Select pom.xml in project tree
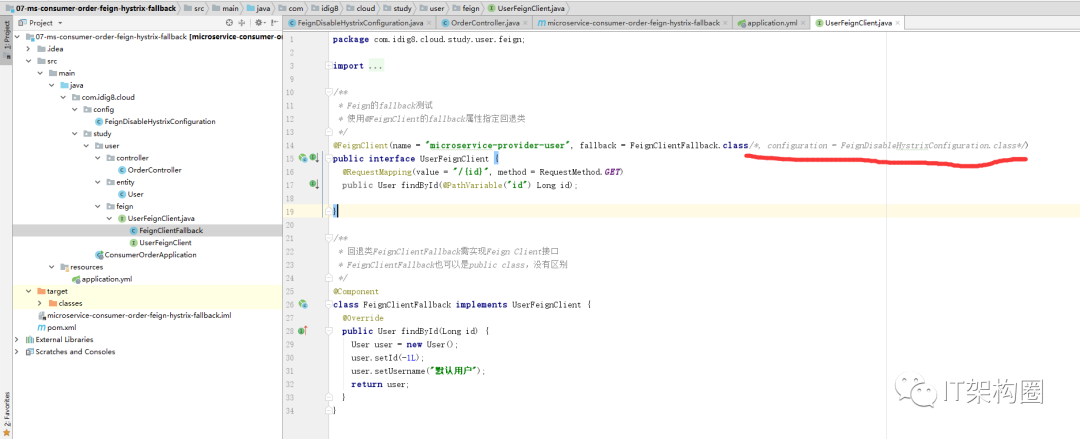 (57, 327)
